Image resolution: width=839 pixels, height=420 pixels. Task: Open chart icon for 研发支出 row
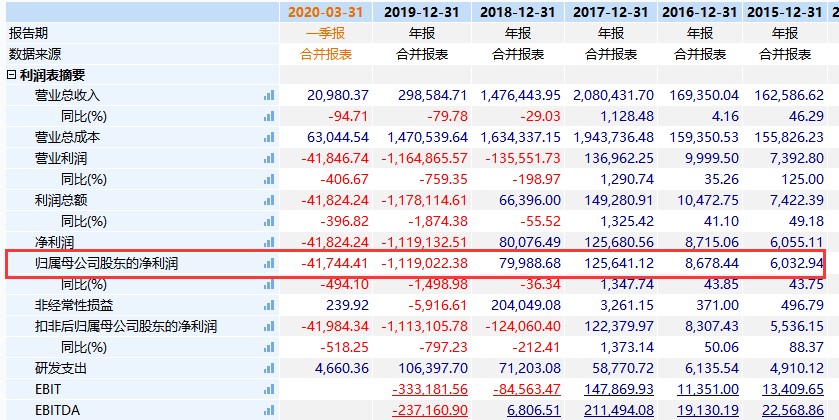pos(269,369)
